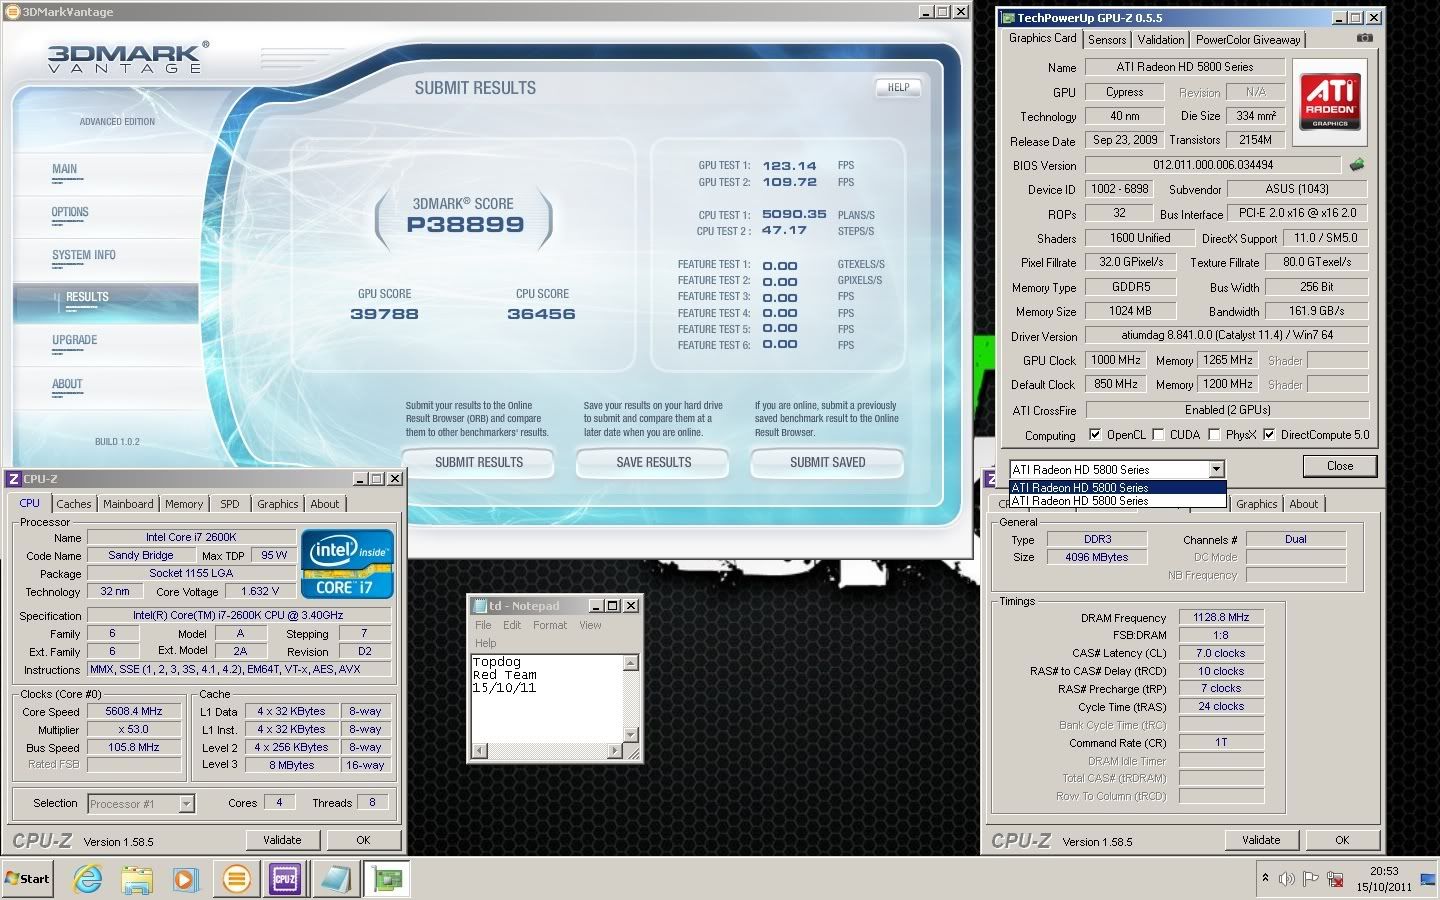The width and height of the screenshot is (1440, 900).
Task: Uncheck the DirectCompute 5.0 checkbox
Action: pyautogui.click(x=1269, y=435)
